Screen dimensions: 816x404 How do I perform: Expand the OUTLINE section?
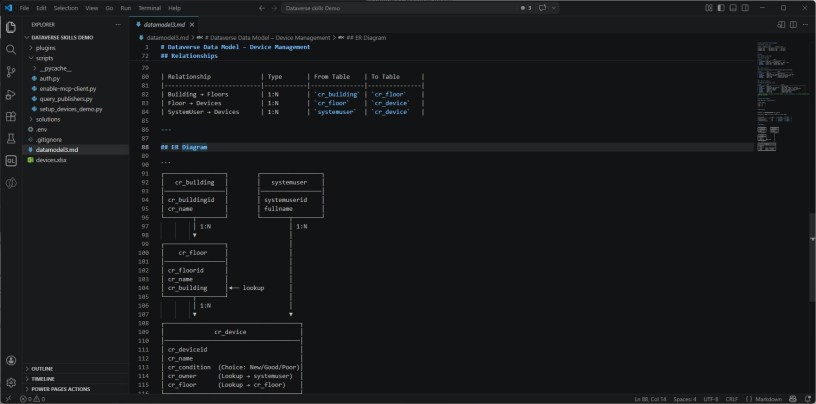click(x=42, y=368)
